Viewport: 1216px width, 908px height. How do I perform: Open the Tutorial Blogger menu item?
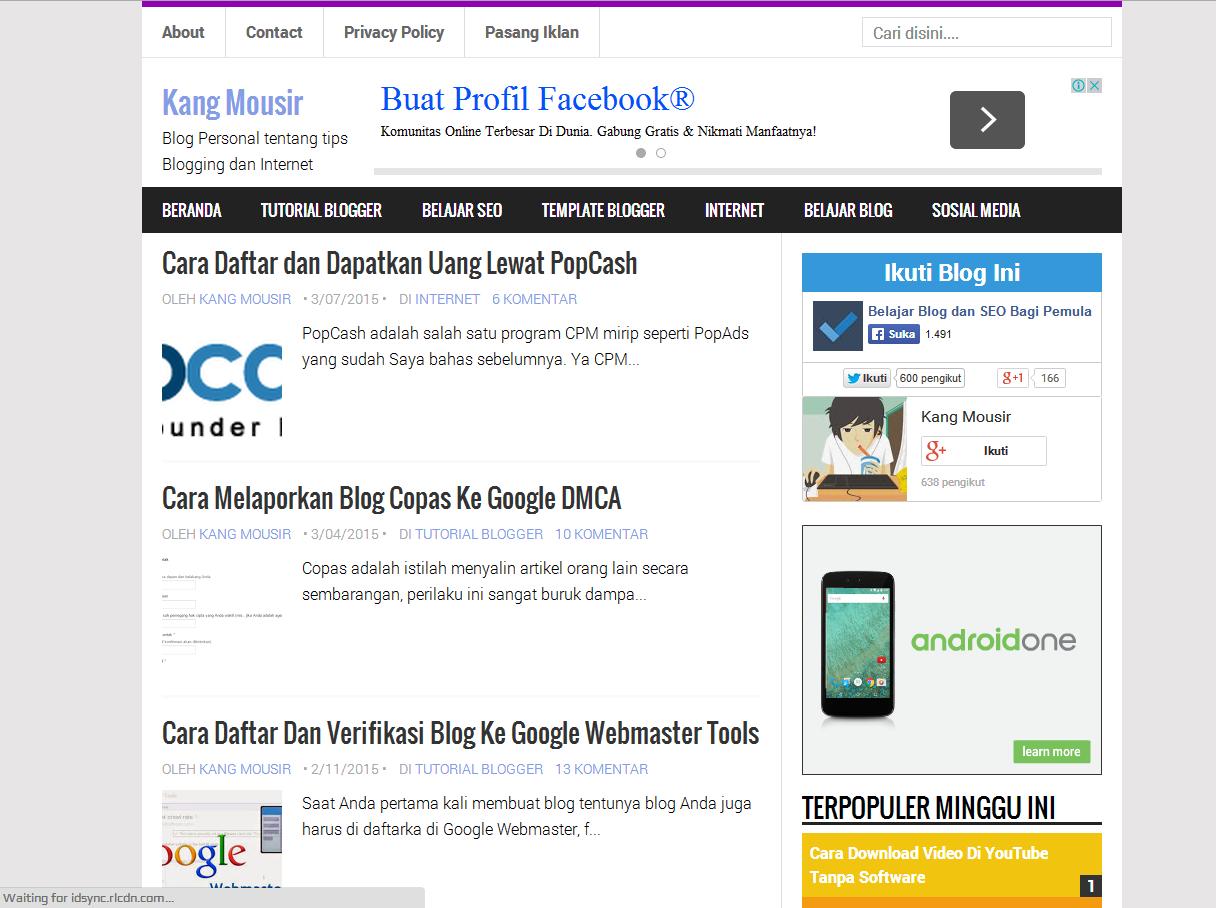(321, 210)
